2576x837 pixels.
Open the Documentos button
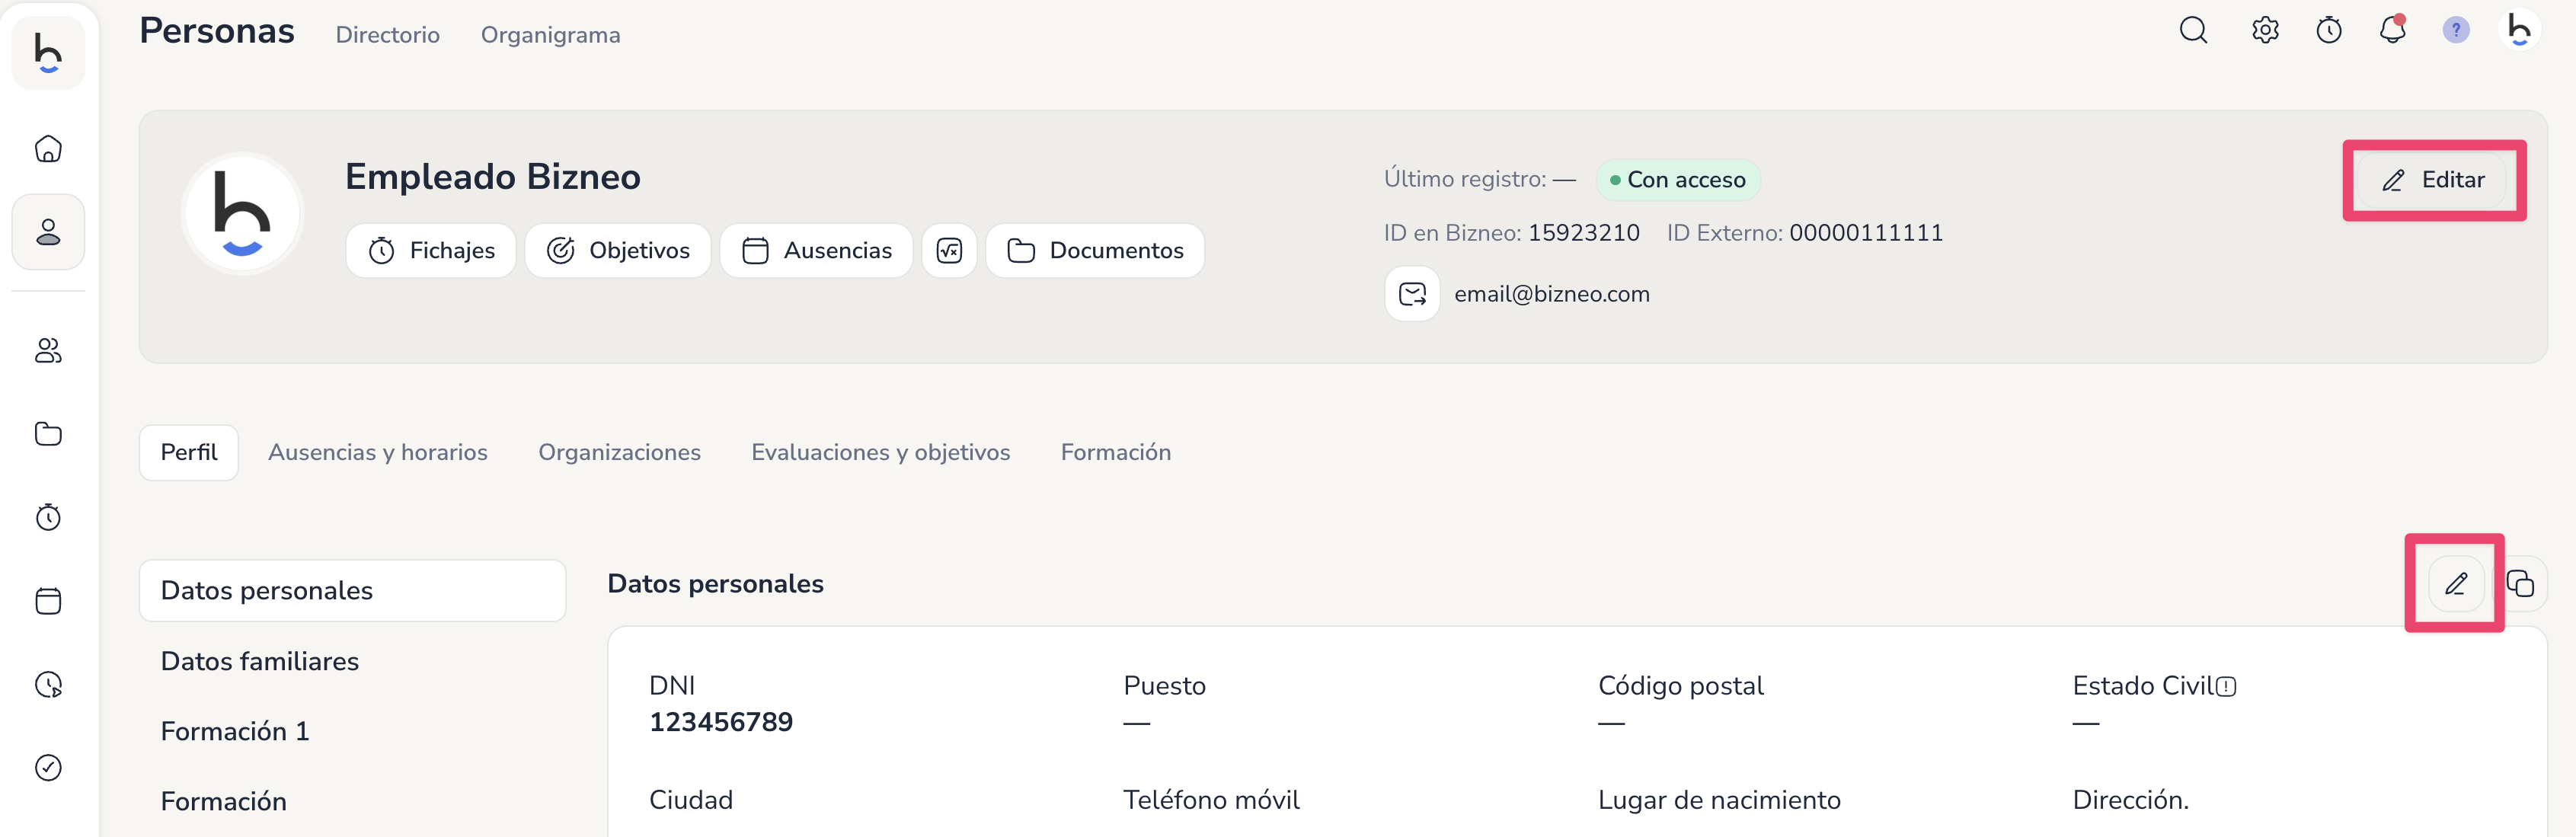tap(1095, 250)
